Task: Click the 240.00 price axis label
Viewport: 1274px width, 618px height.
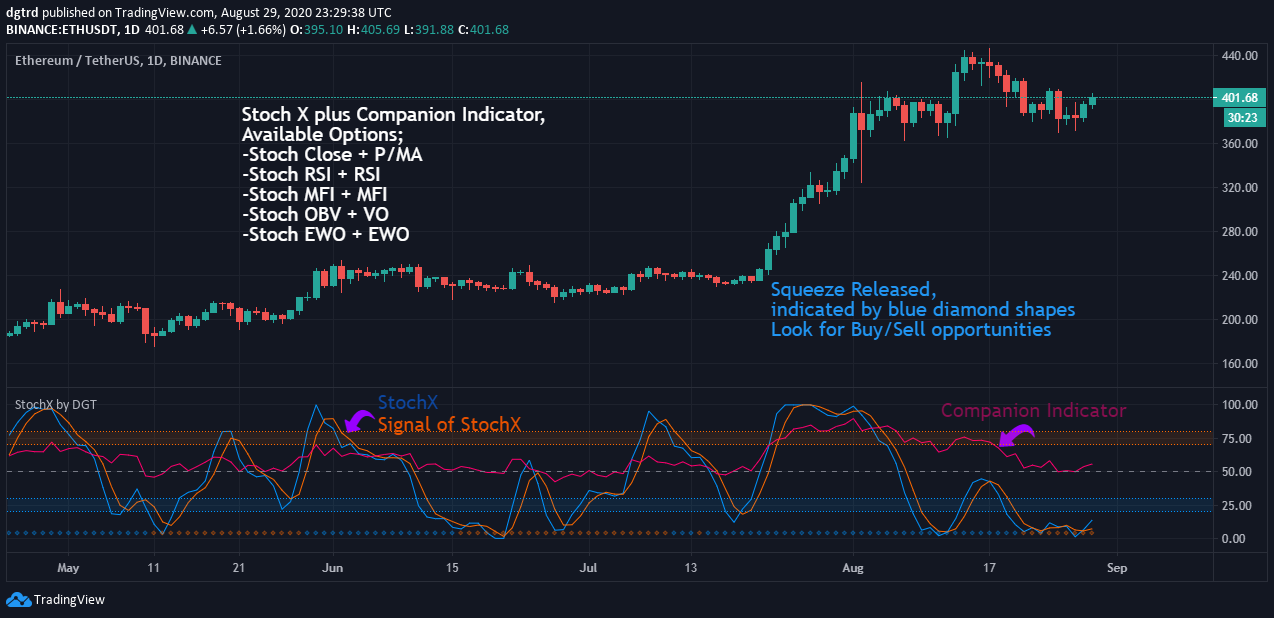Action: coord(1239,276)
